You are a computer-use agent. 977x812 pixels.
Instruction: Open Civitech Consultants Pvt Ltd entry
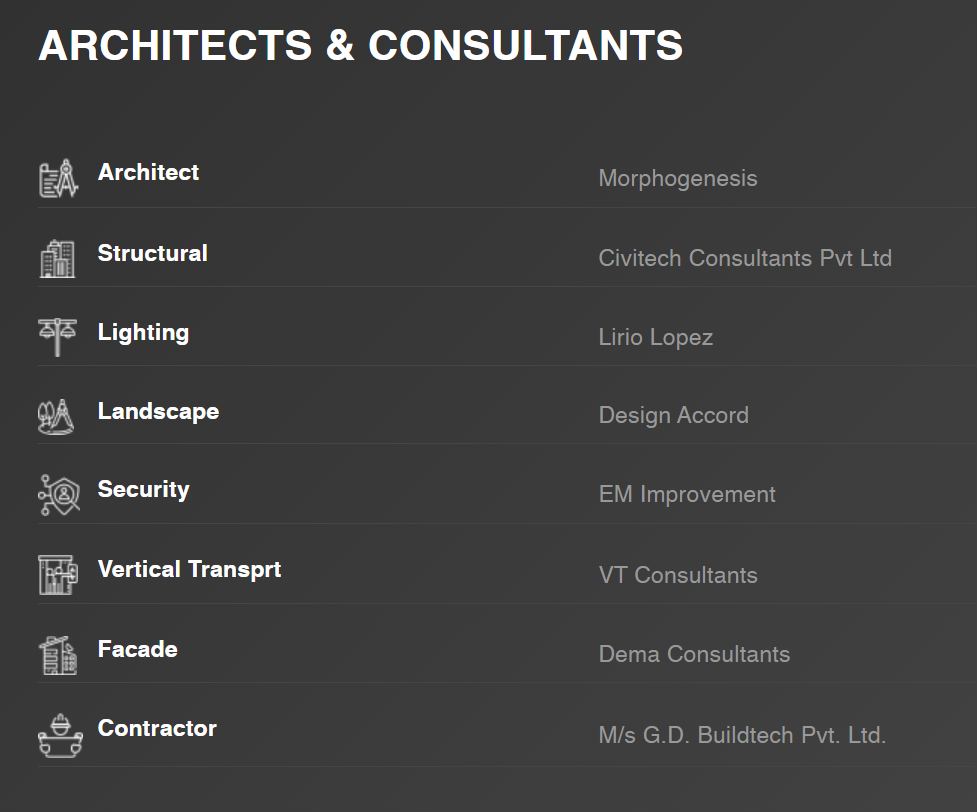745,258
